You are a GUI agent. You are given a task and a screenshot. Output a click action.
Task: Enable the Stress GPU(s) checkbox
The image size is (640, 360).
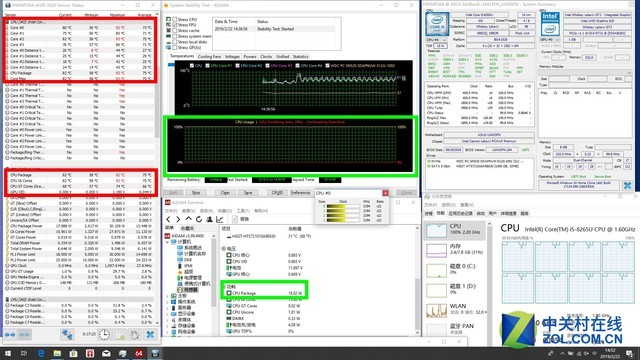pos(175,47)
